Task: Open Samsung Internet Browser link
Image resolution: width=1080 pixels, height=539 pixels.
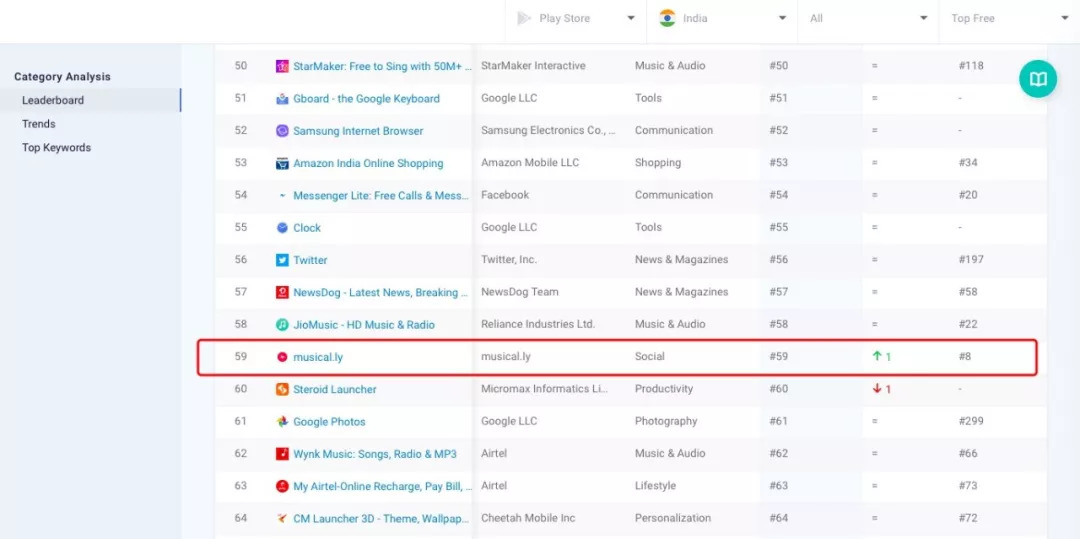Action: pos(358,131)
